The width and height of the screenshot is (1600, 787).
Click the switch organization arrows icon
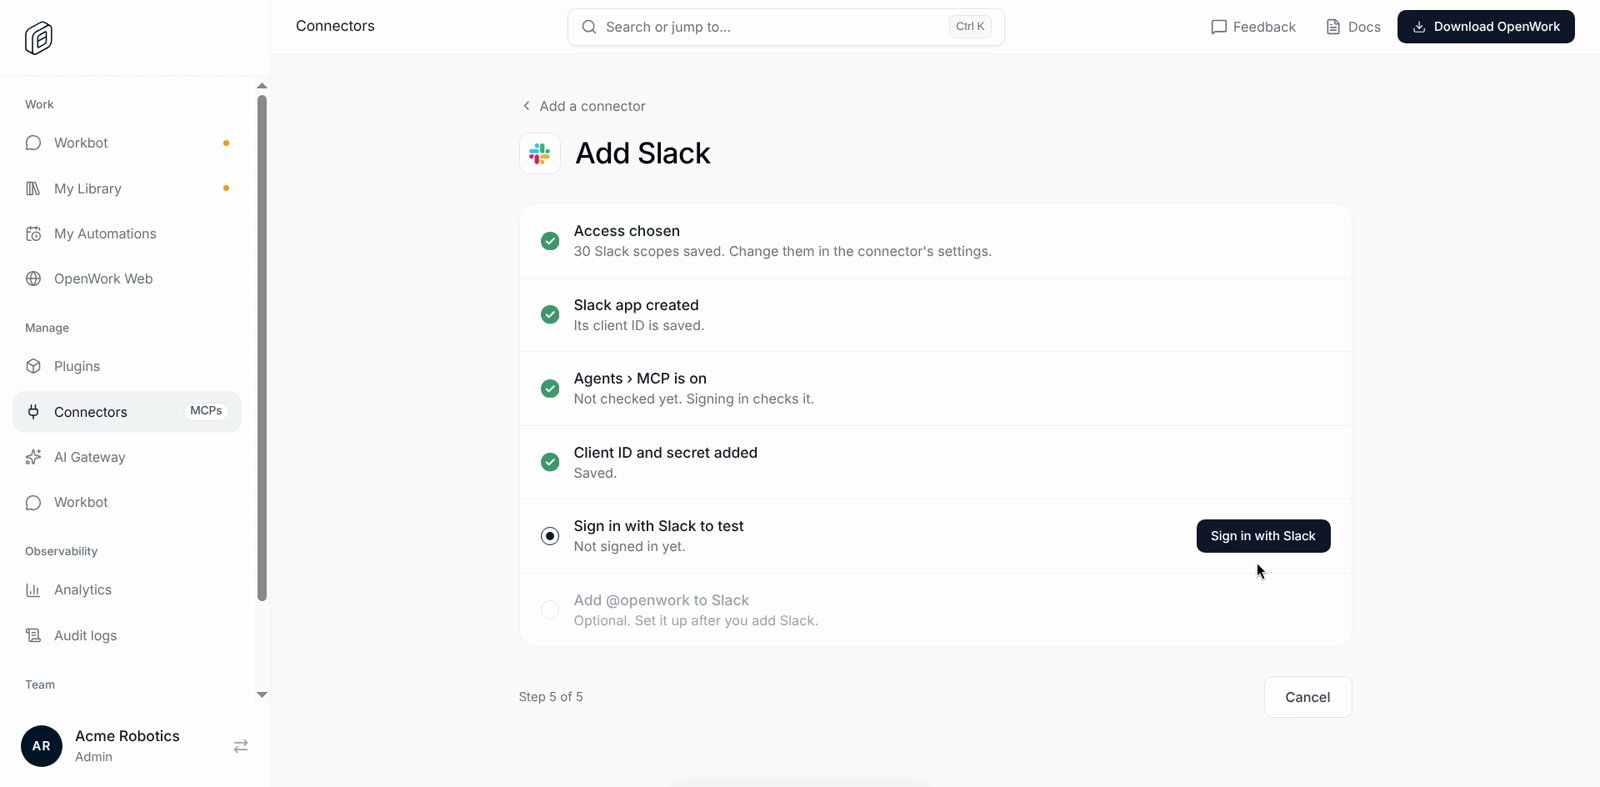click(x=241, y=746)
